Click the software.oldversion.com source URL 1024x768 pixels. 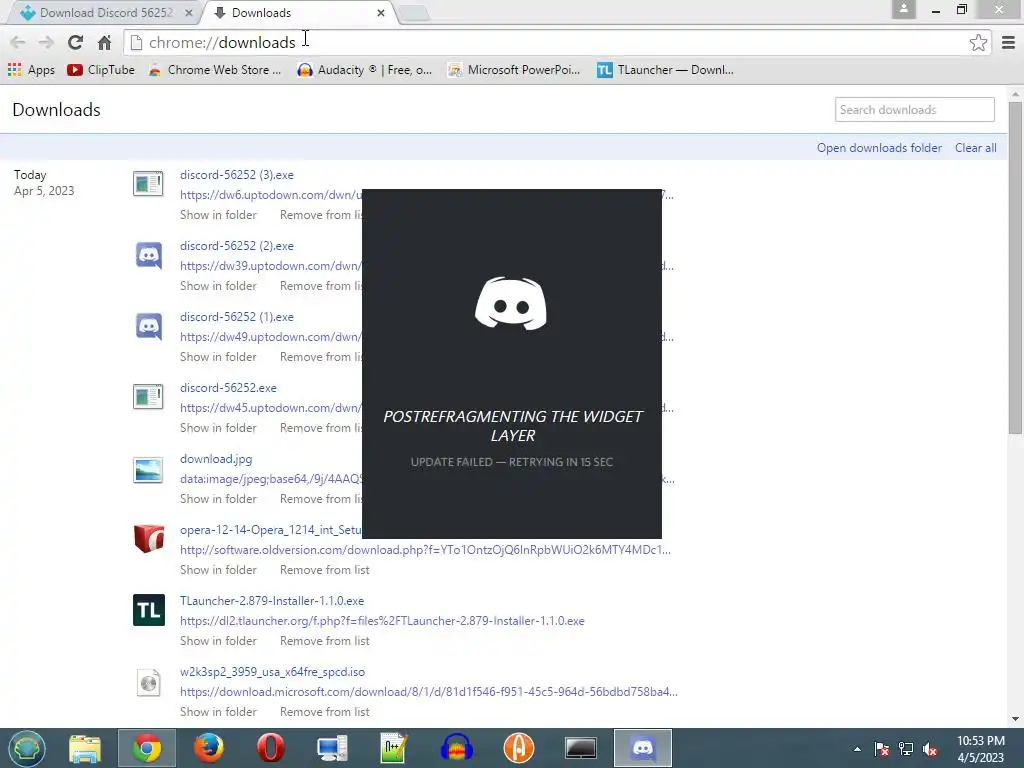[425, 550]
